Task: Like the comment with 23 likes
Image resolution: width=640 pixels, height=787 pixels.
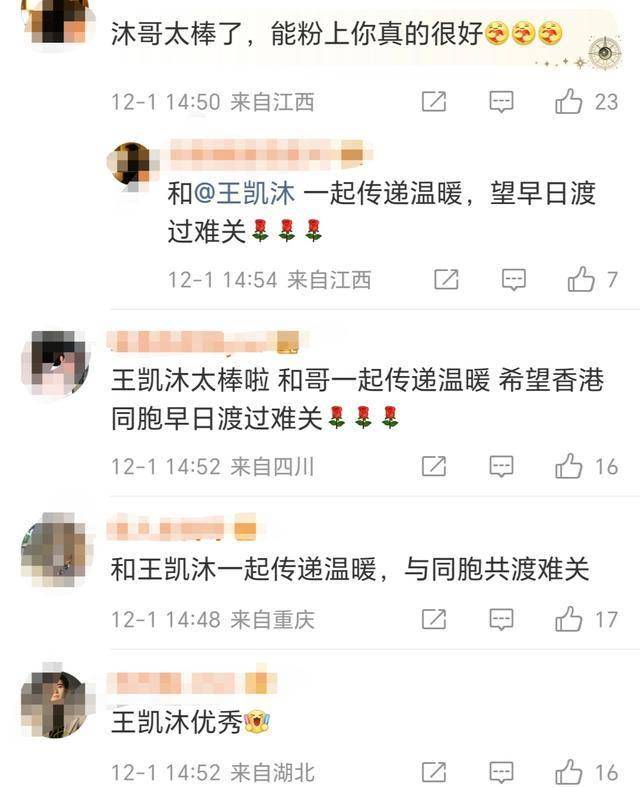Action: (569, 101)
